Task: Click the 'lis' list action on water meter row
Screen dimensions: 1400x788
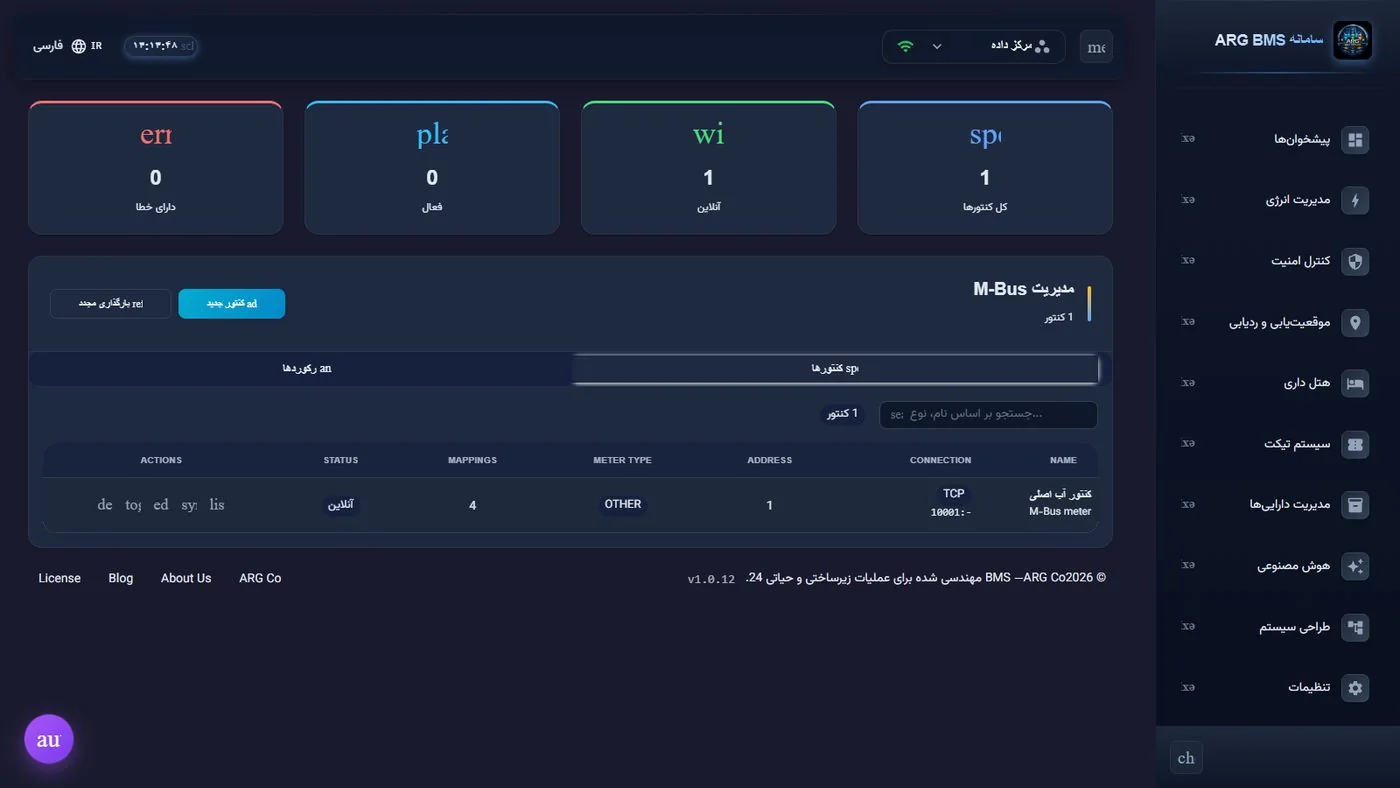Action: (217, 505)
